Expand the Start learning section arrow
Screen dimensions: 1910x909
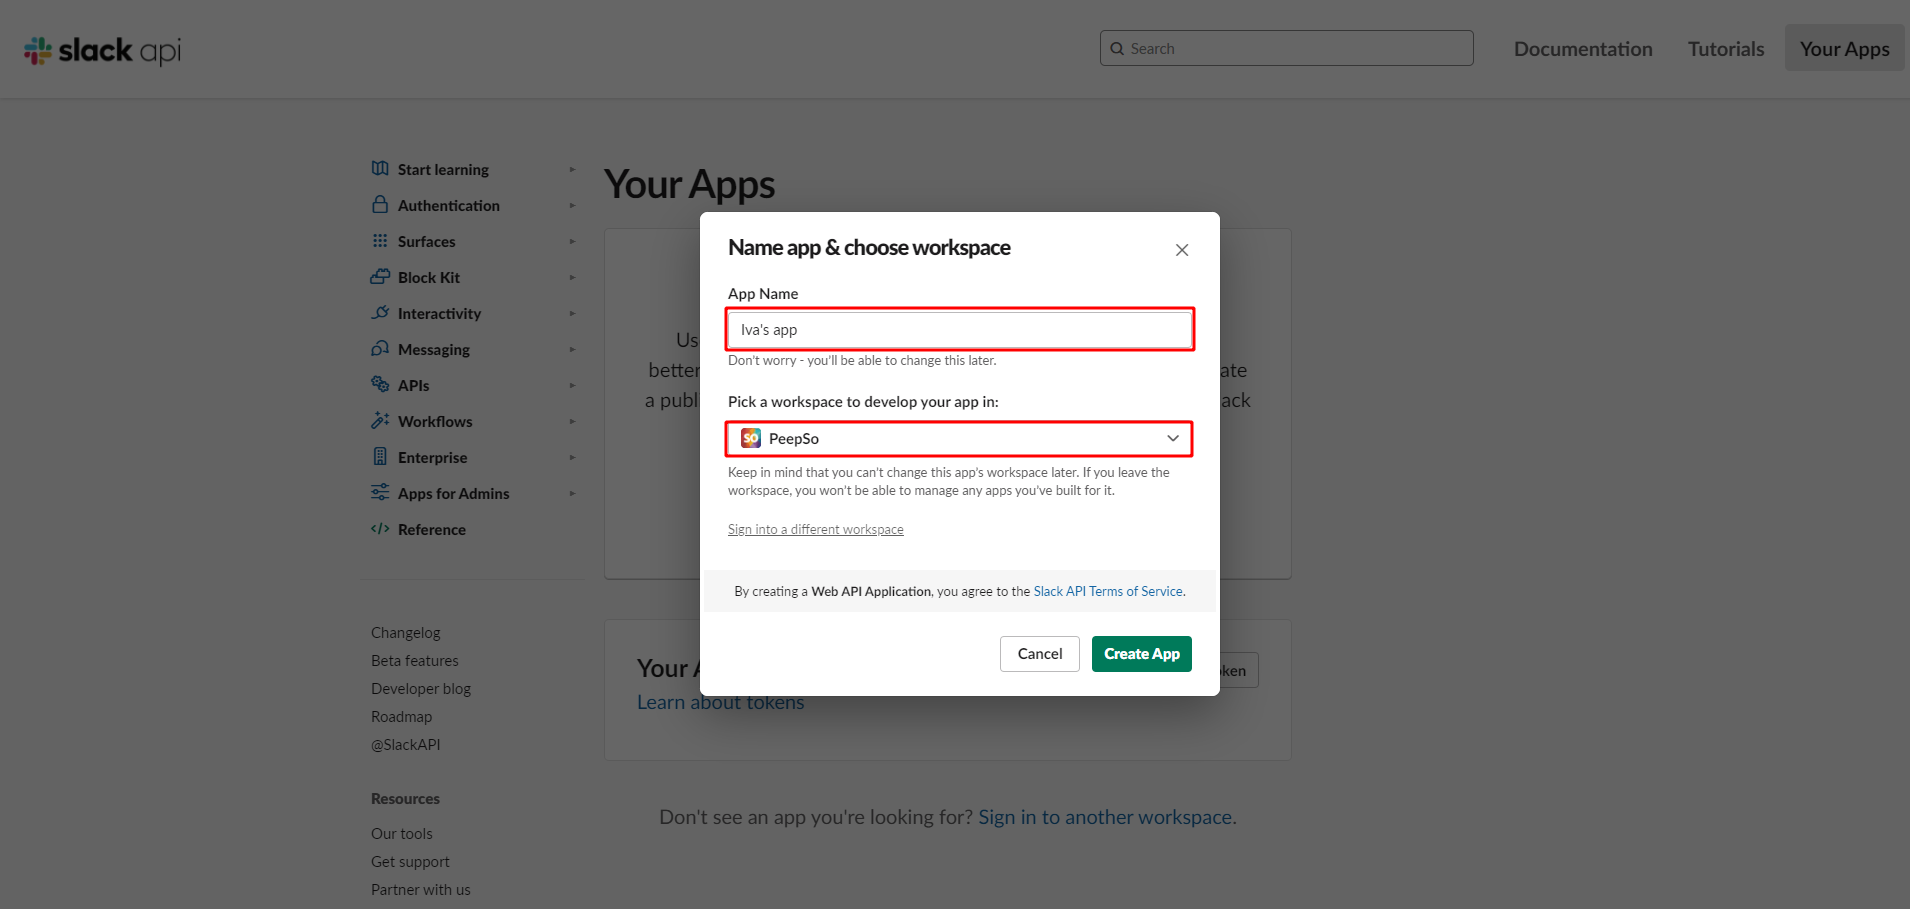(572, 169)
